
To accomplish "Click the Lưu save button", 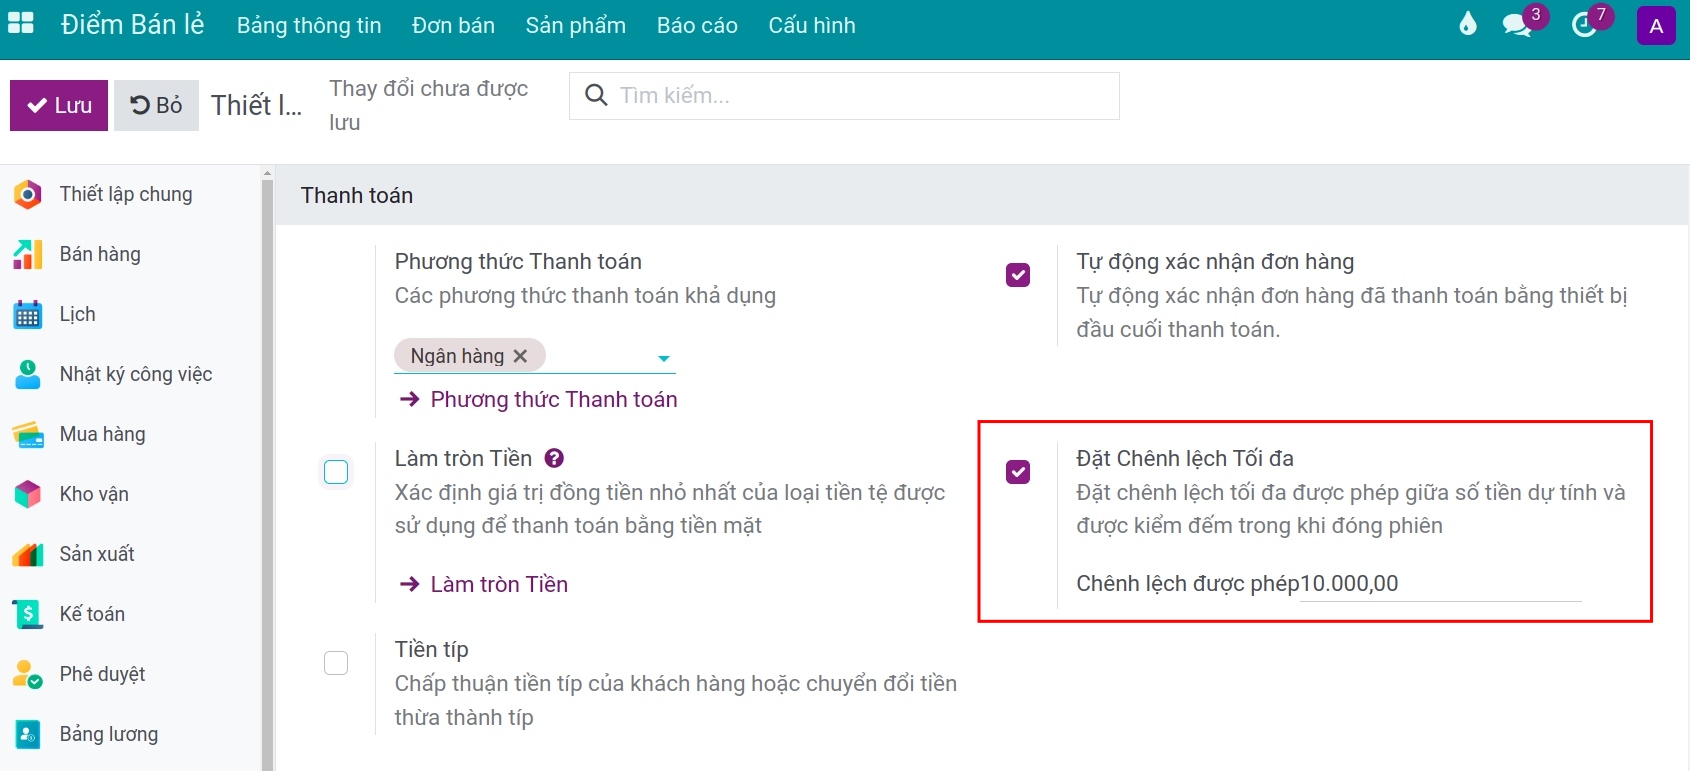I will (x=58, y=105).
